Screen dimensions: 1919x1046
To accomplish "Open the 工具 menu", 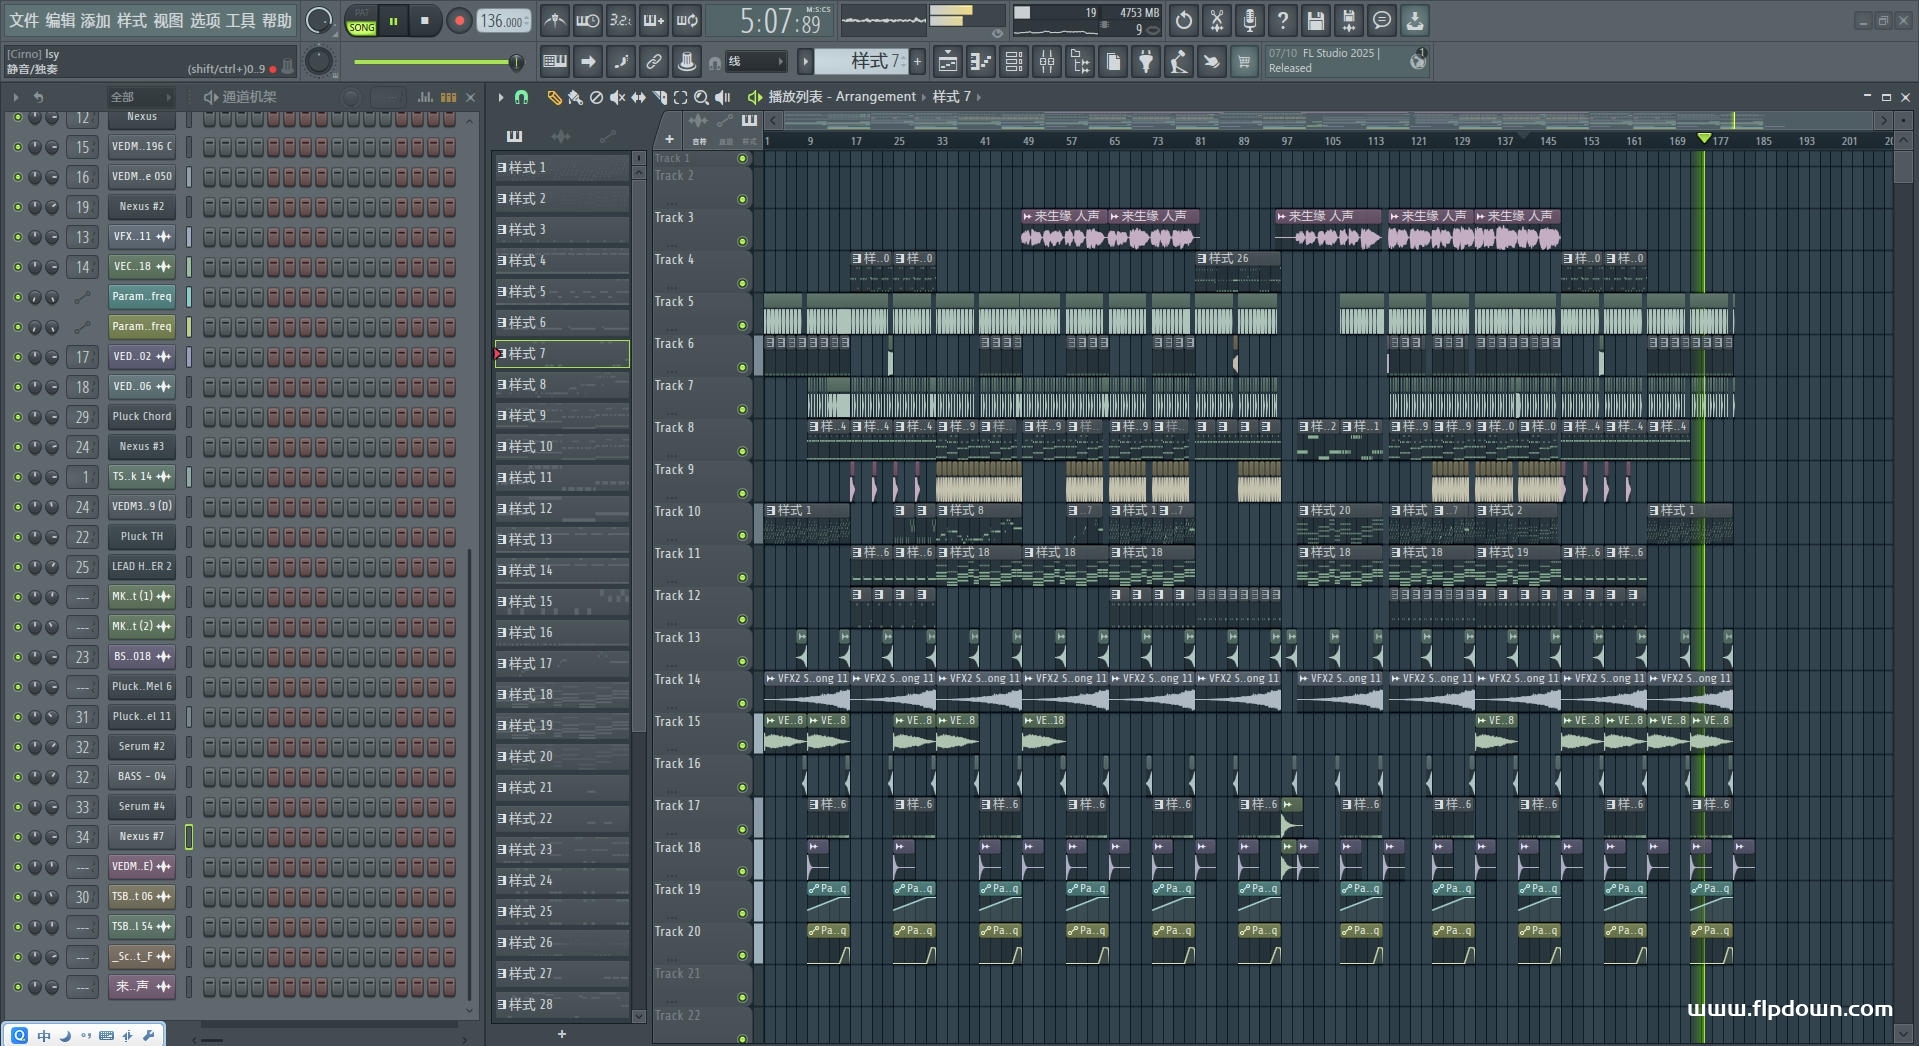I will click(x=240, y=20).
